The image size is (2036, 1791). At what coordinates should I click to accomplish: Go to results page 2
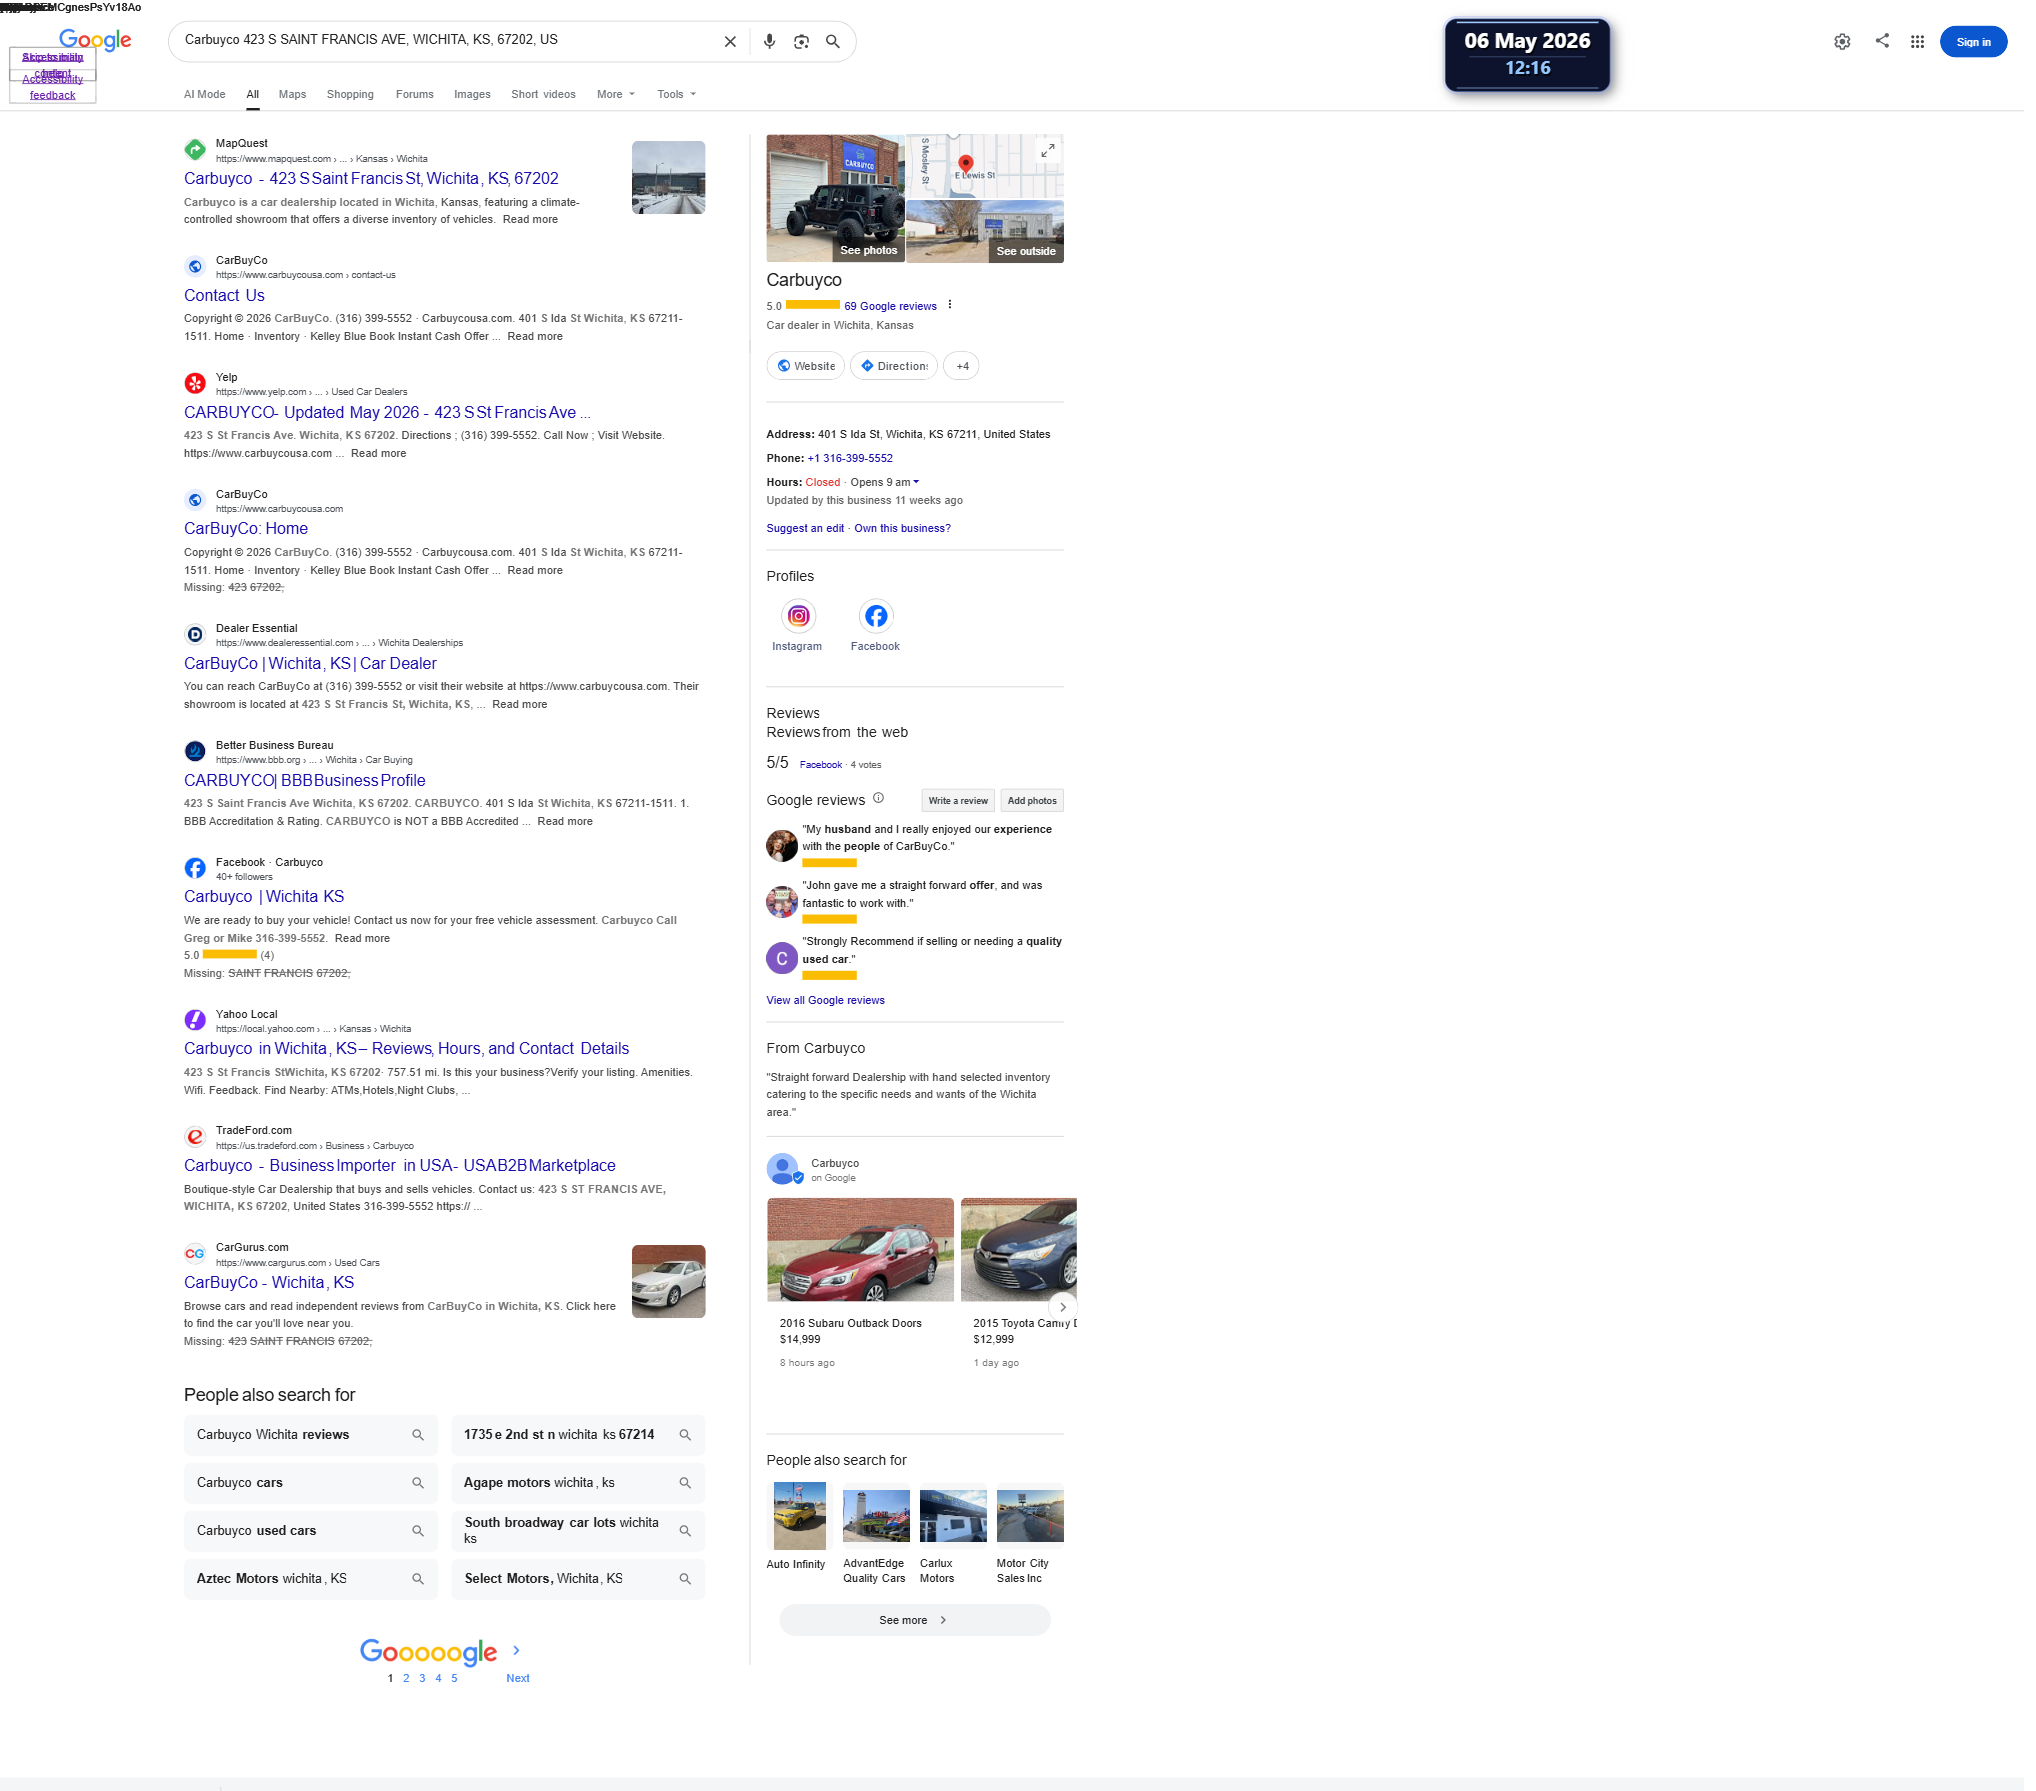406,1679
